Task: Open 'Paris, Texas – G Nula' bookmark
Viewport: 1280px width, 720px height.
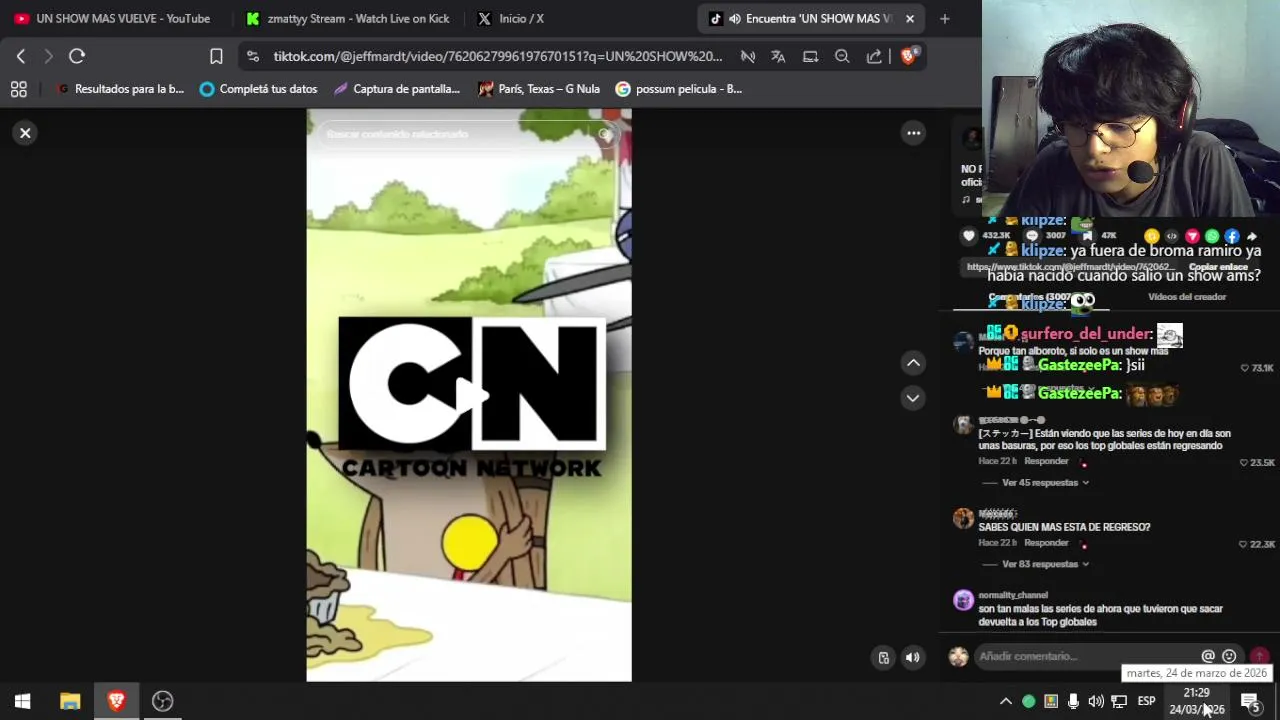Action: click(x=539, y=89)
